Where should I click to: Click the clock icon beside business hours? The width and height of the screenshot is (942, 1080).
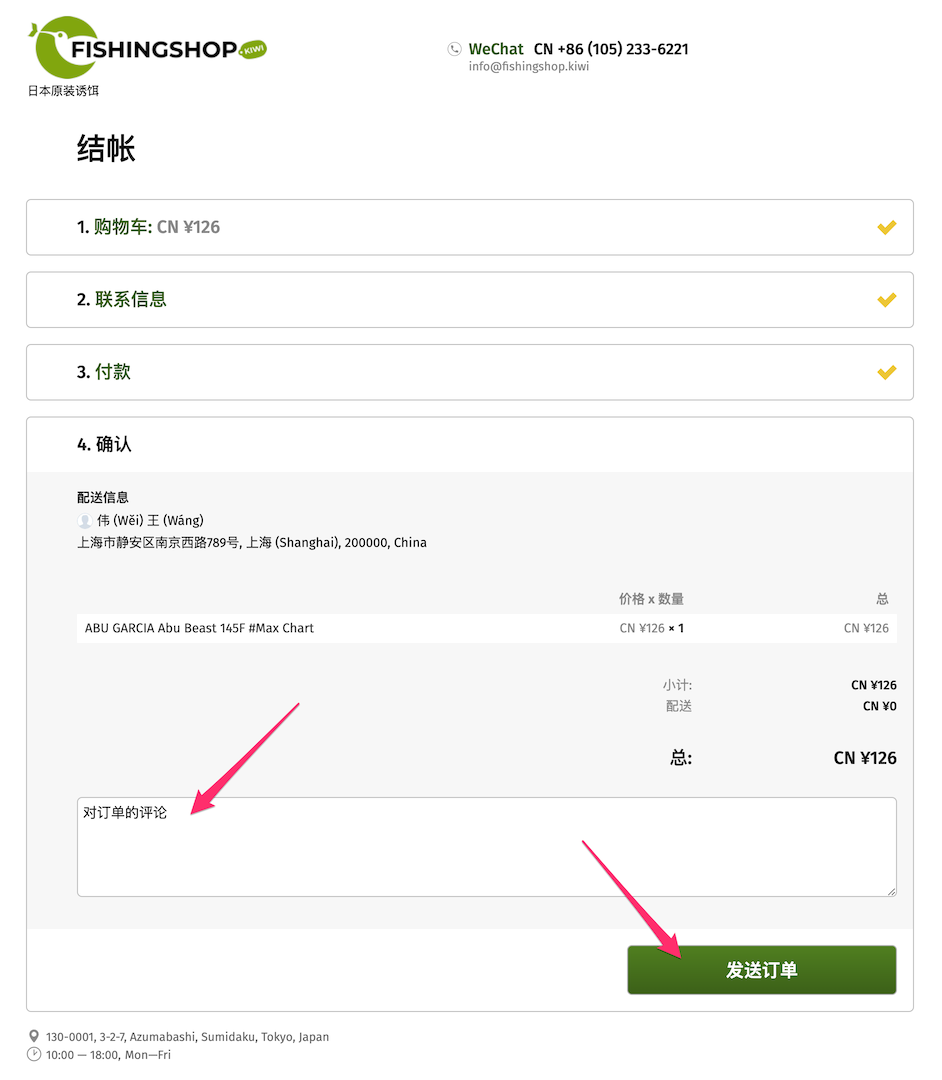[34, 1054]
